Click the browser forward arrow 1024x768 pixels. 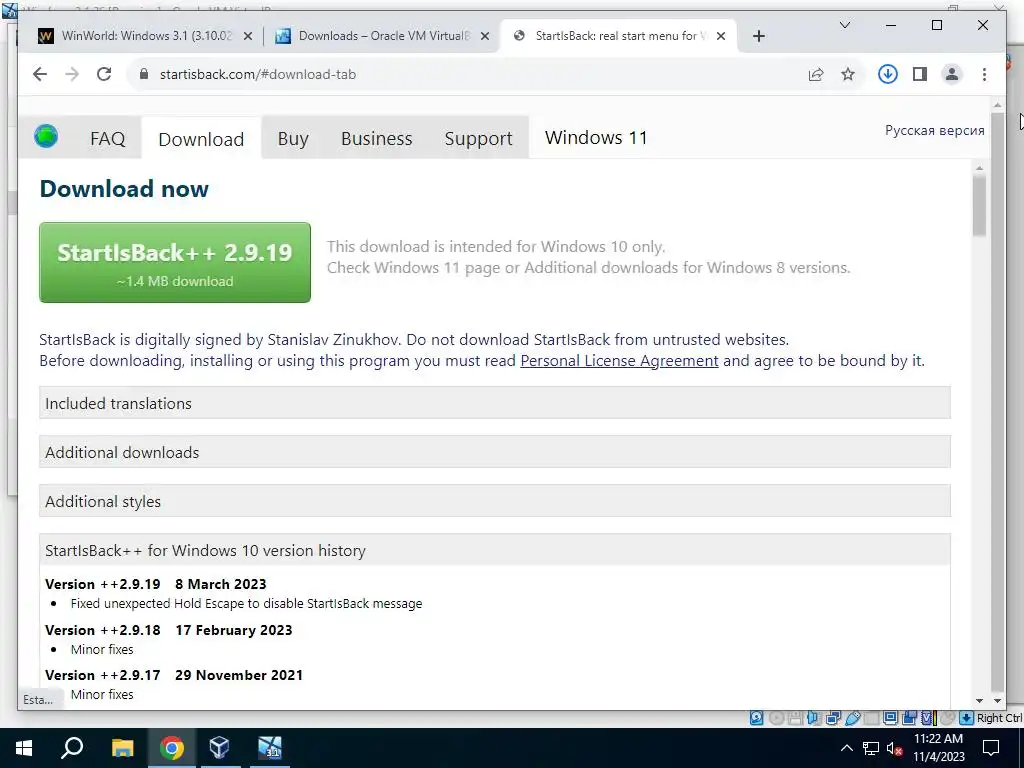(x=72, y=74)
